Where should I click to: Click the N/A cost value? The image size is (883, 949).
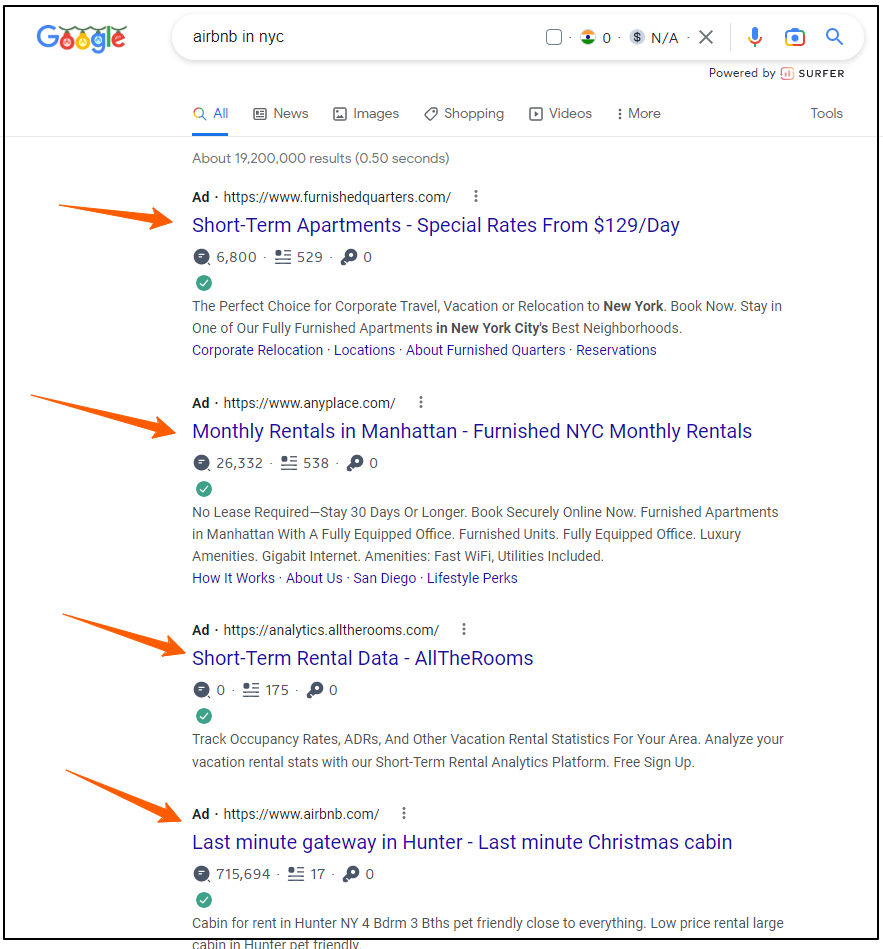(x=665, y=38)
